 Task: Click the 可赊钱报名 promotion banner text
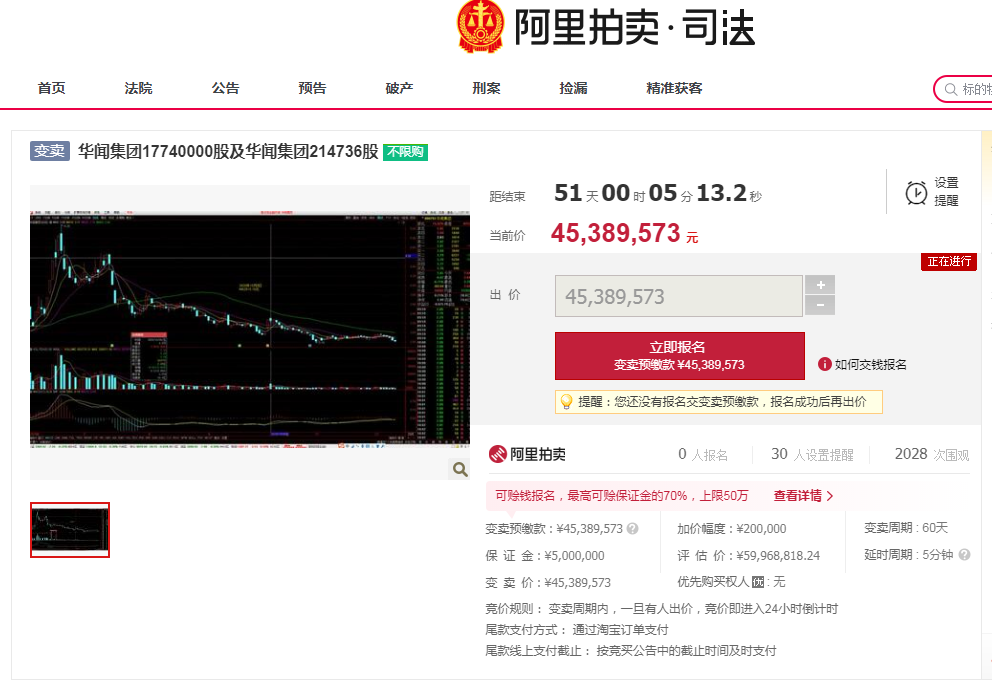(621, 495)
